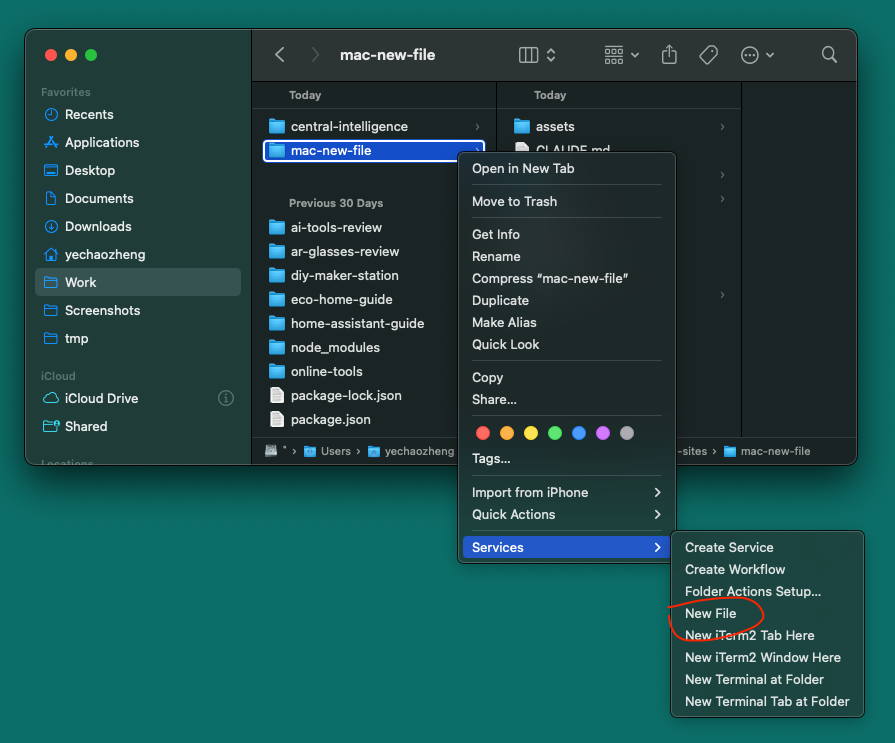Click the Search magnifier icon
This screenshot has width=895, height=743.
click(829, 55)
